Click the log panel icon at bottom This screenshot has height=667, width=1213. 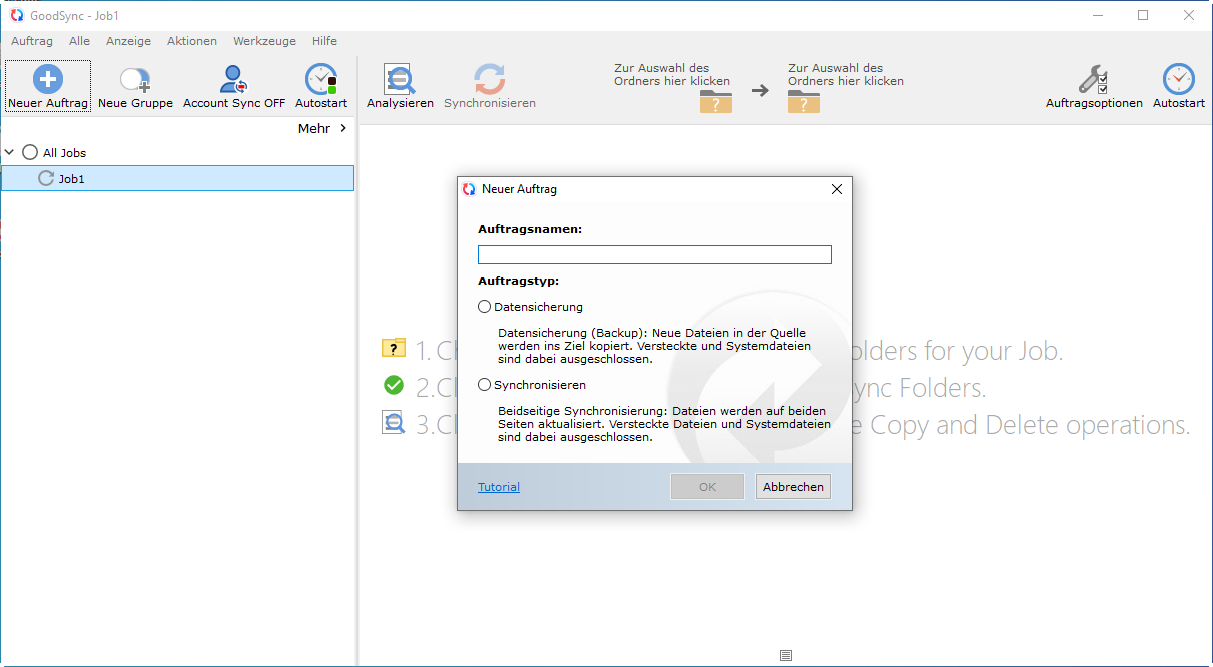click(786, 655)
